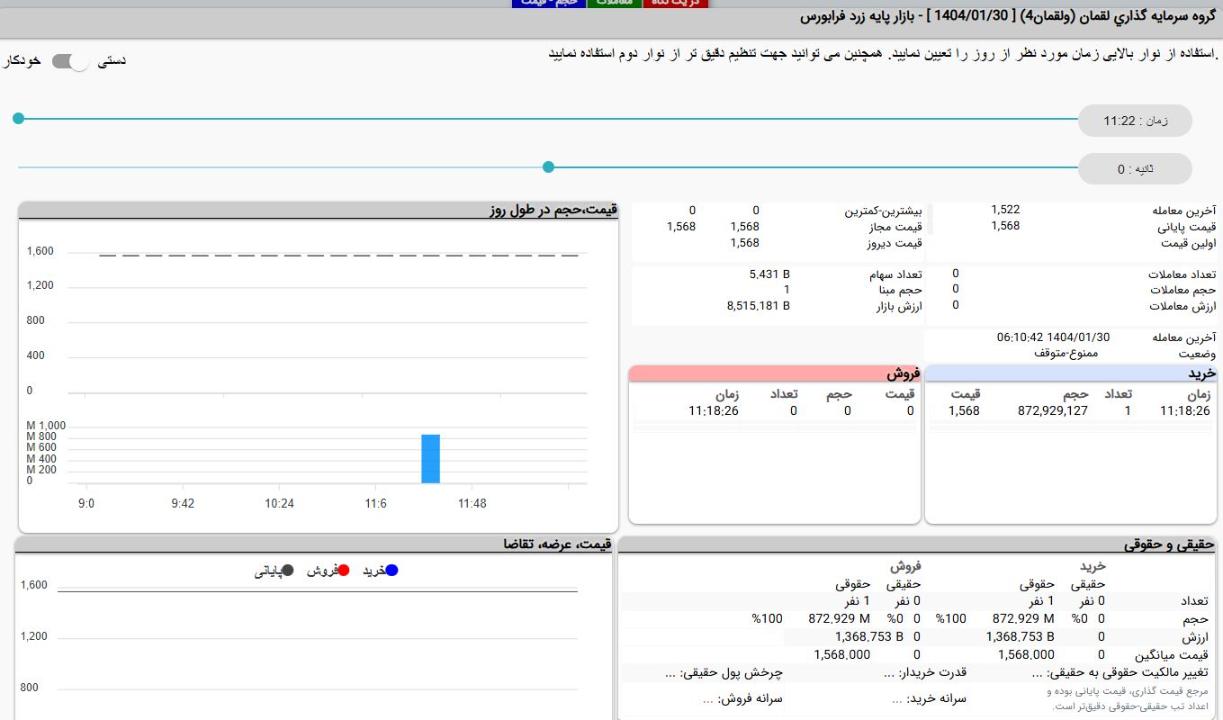Click the seconds slider handle
The height and width of the screenshot is (720, 1223).
tap(547, 167)
